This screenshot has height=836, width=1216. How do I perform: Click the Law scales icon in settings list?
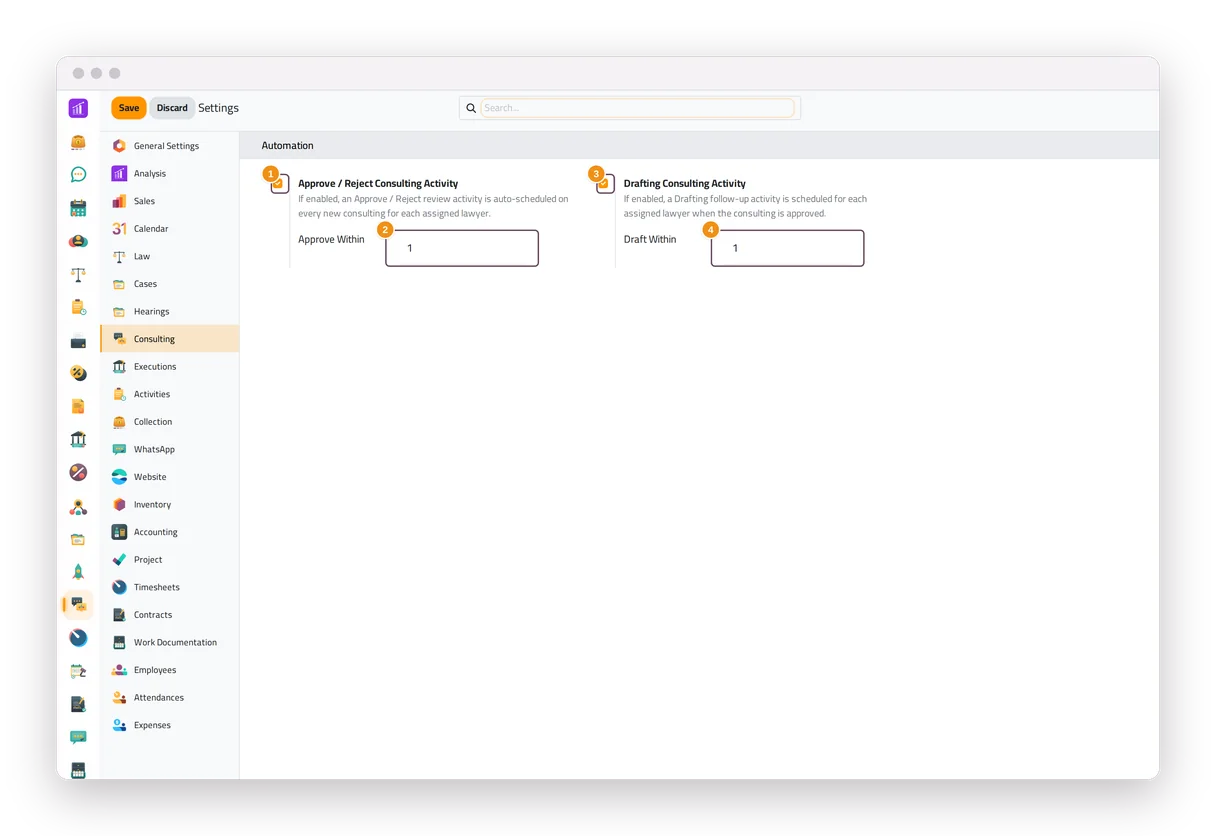coord(119,256)
